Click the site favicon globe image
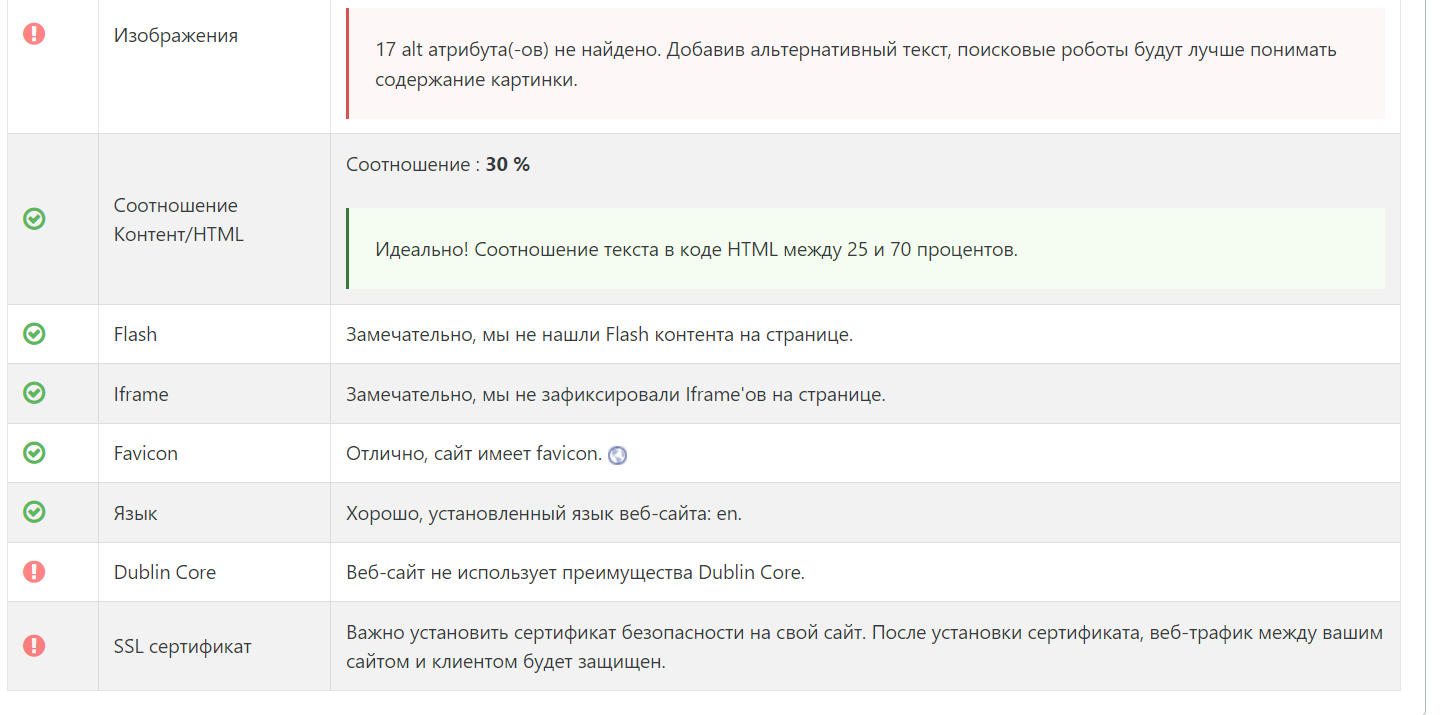 (618, 455)
